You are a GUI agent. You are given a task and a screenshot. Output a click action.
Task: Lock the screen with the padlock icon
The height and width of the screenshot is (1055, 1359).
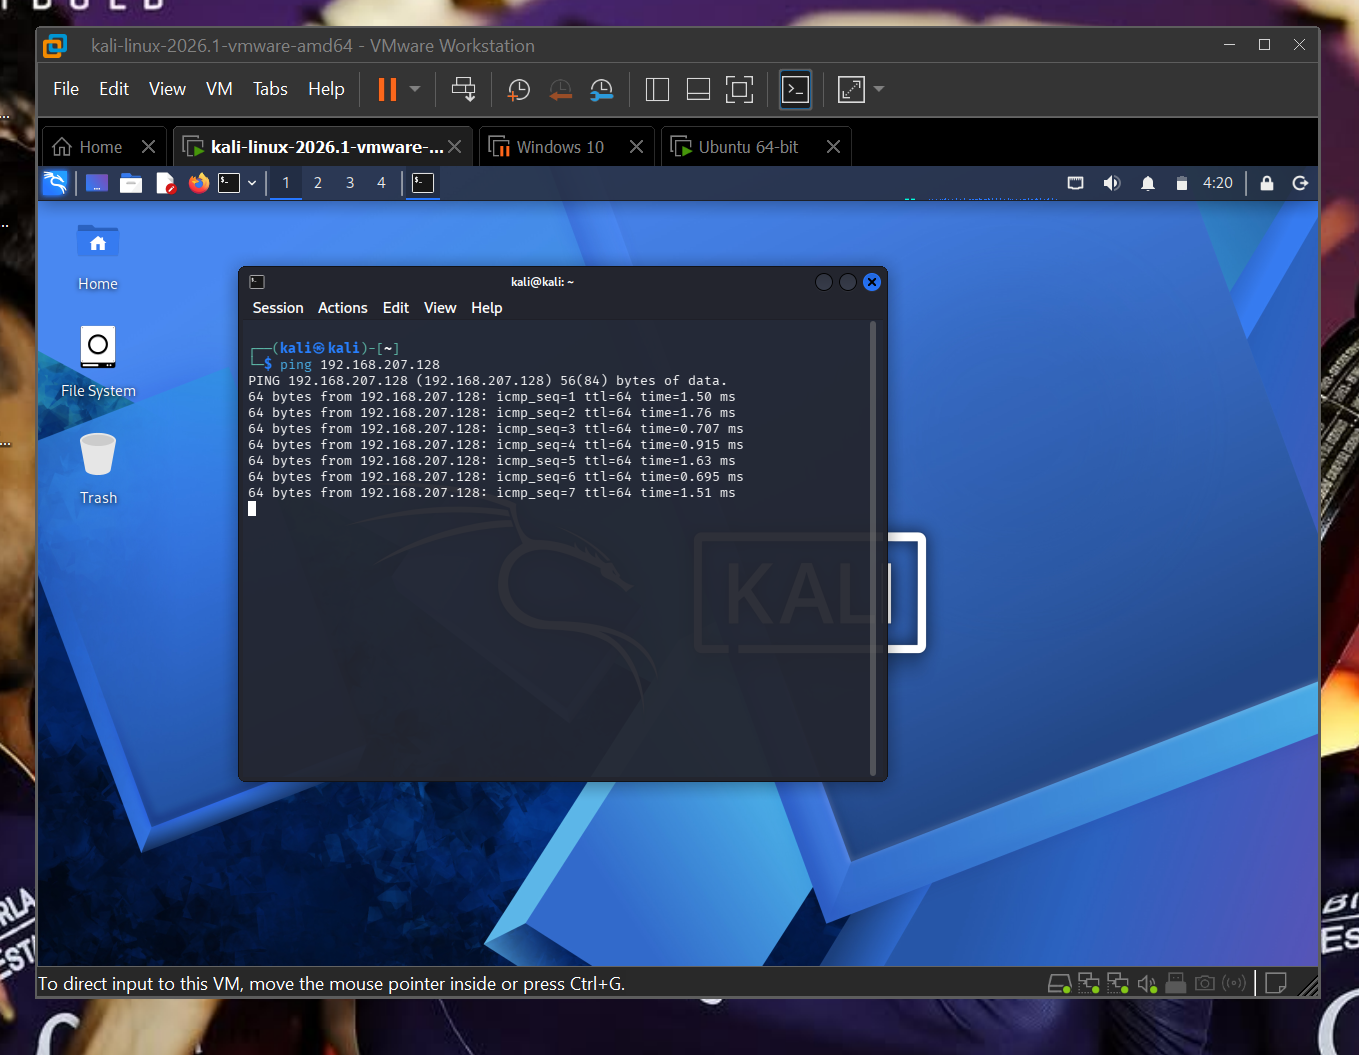[1267, 183]
